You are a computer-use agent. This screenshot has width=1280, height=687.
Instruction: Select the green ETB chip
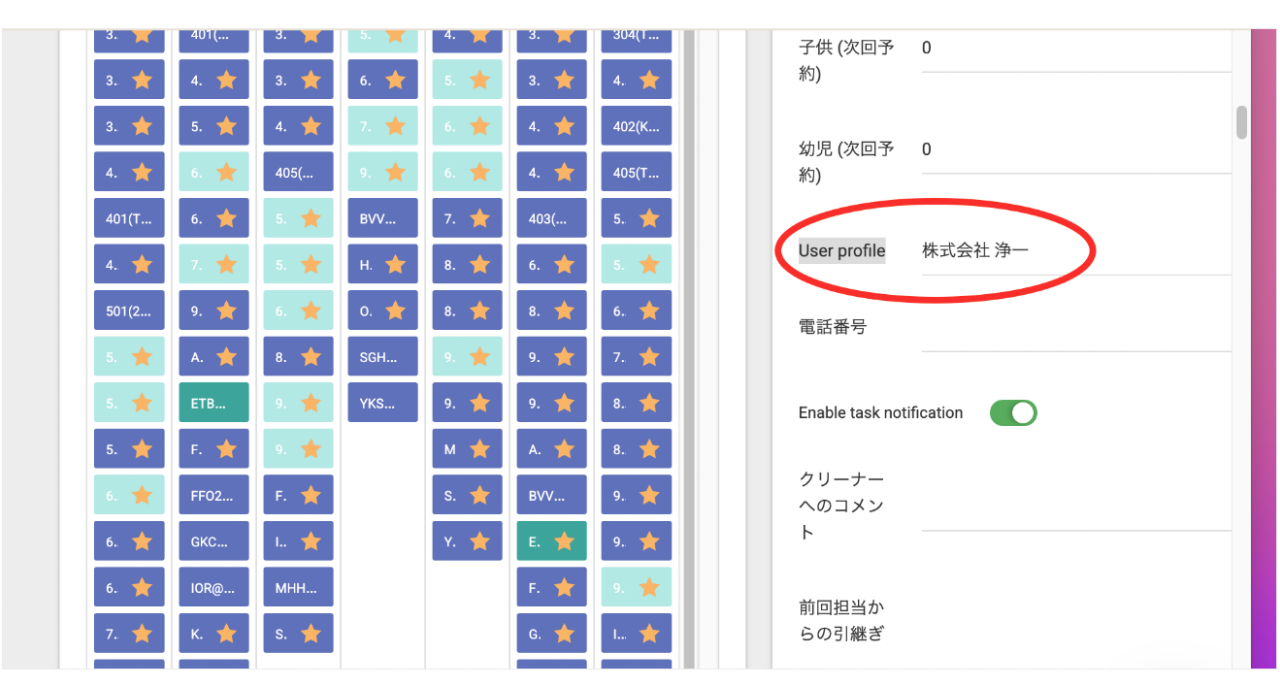214,403
